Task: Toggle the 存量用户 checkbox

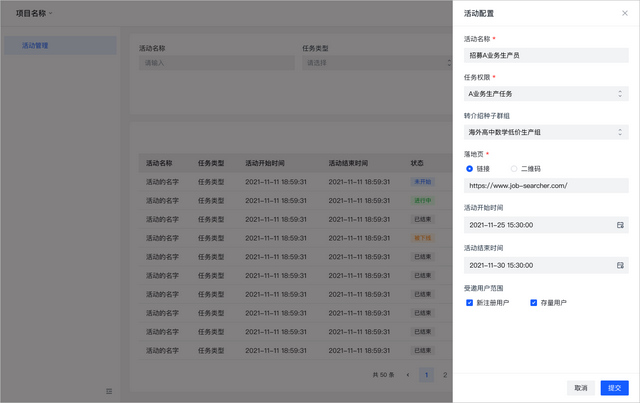Action: point(533,303)
